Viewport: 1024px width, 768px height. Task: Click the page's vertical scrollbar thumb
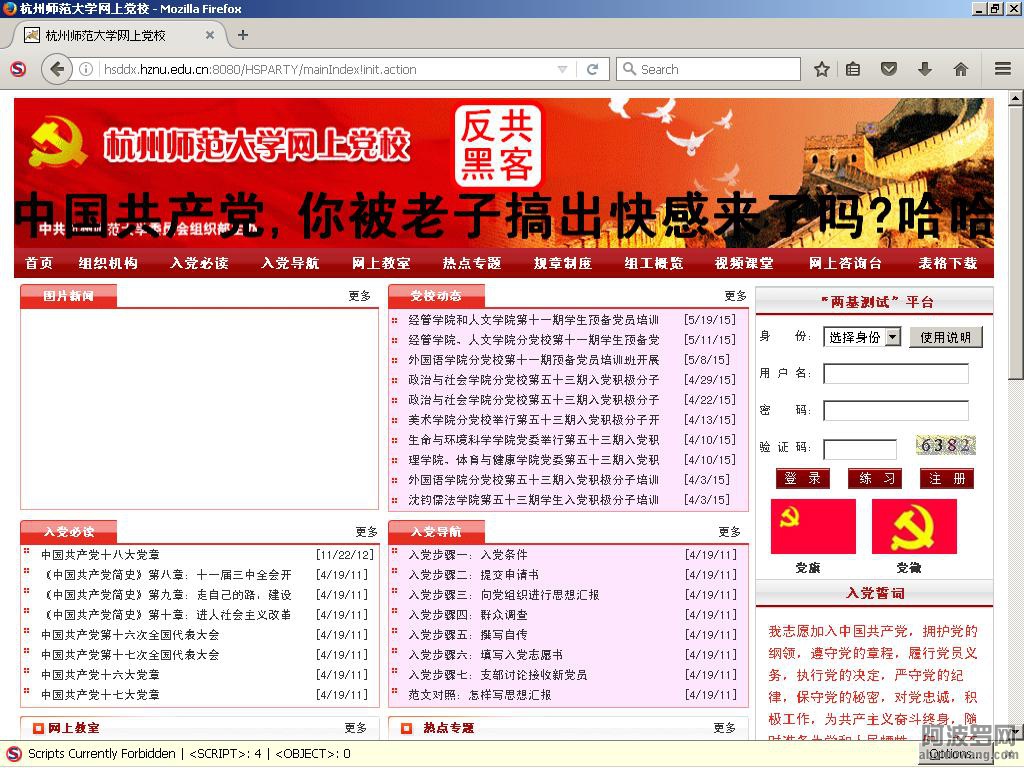(1015, 240)
